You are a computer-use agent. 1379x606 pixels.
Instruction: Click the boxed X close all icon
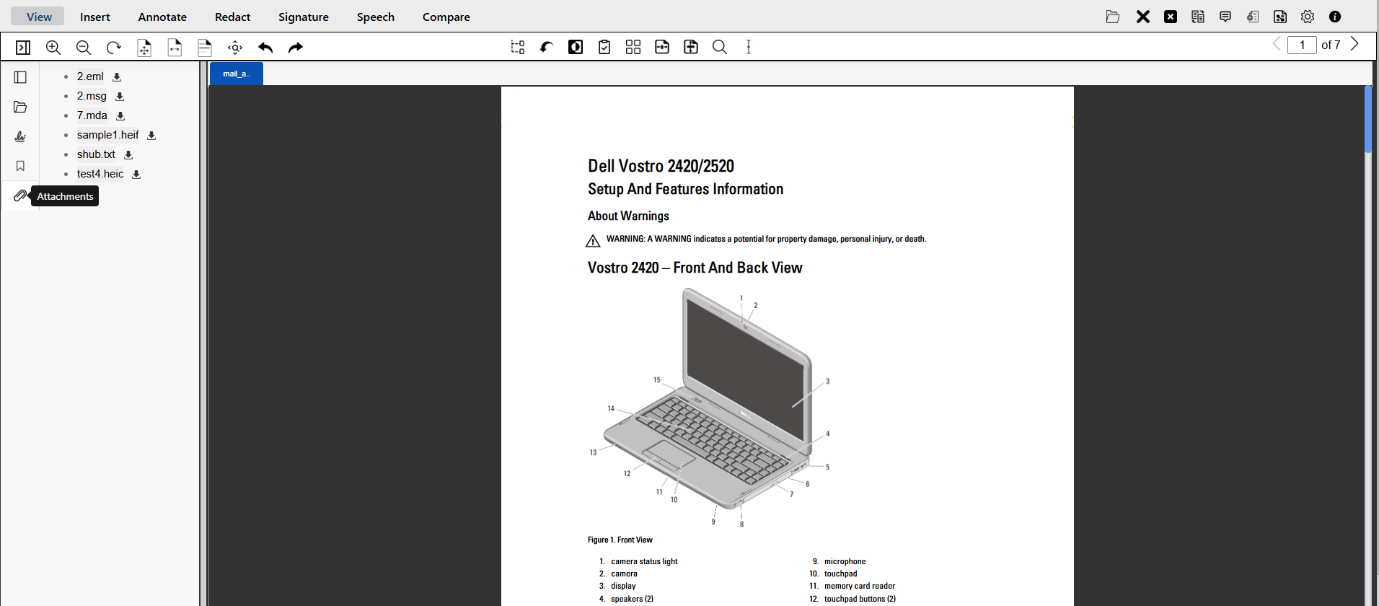click(x=1171, y=17)
